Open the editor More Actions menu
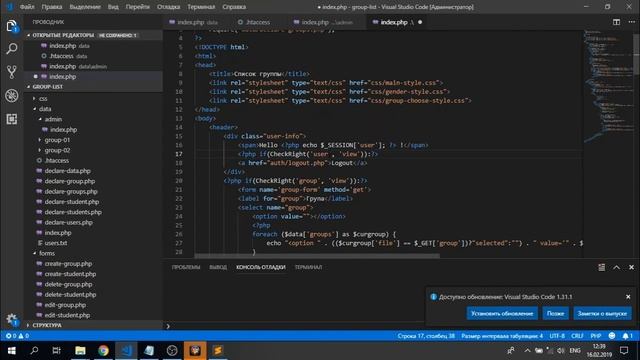The image size is (640, 360). [x=631, y=22]
